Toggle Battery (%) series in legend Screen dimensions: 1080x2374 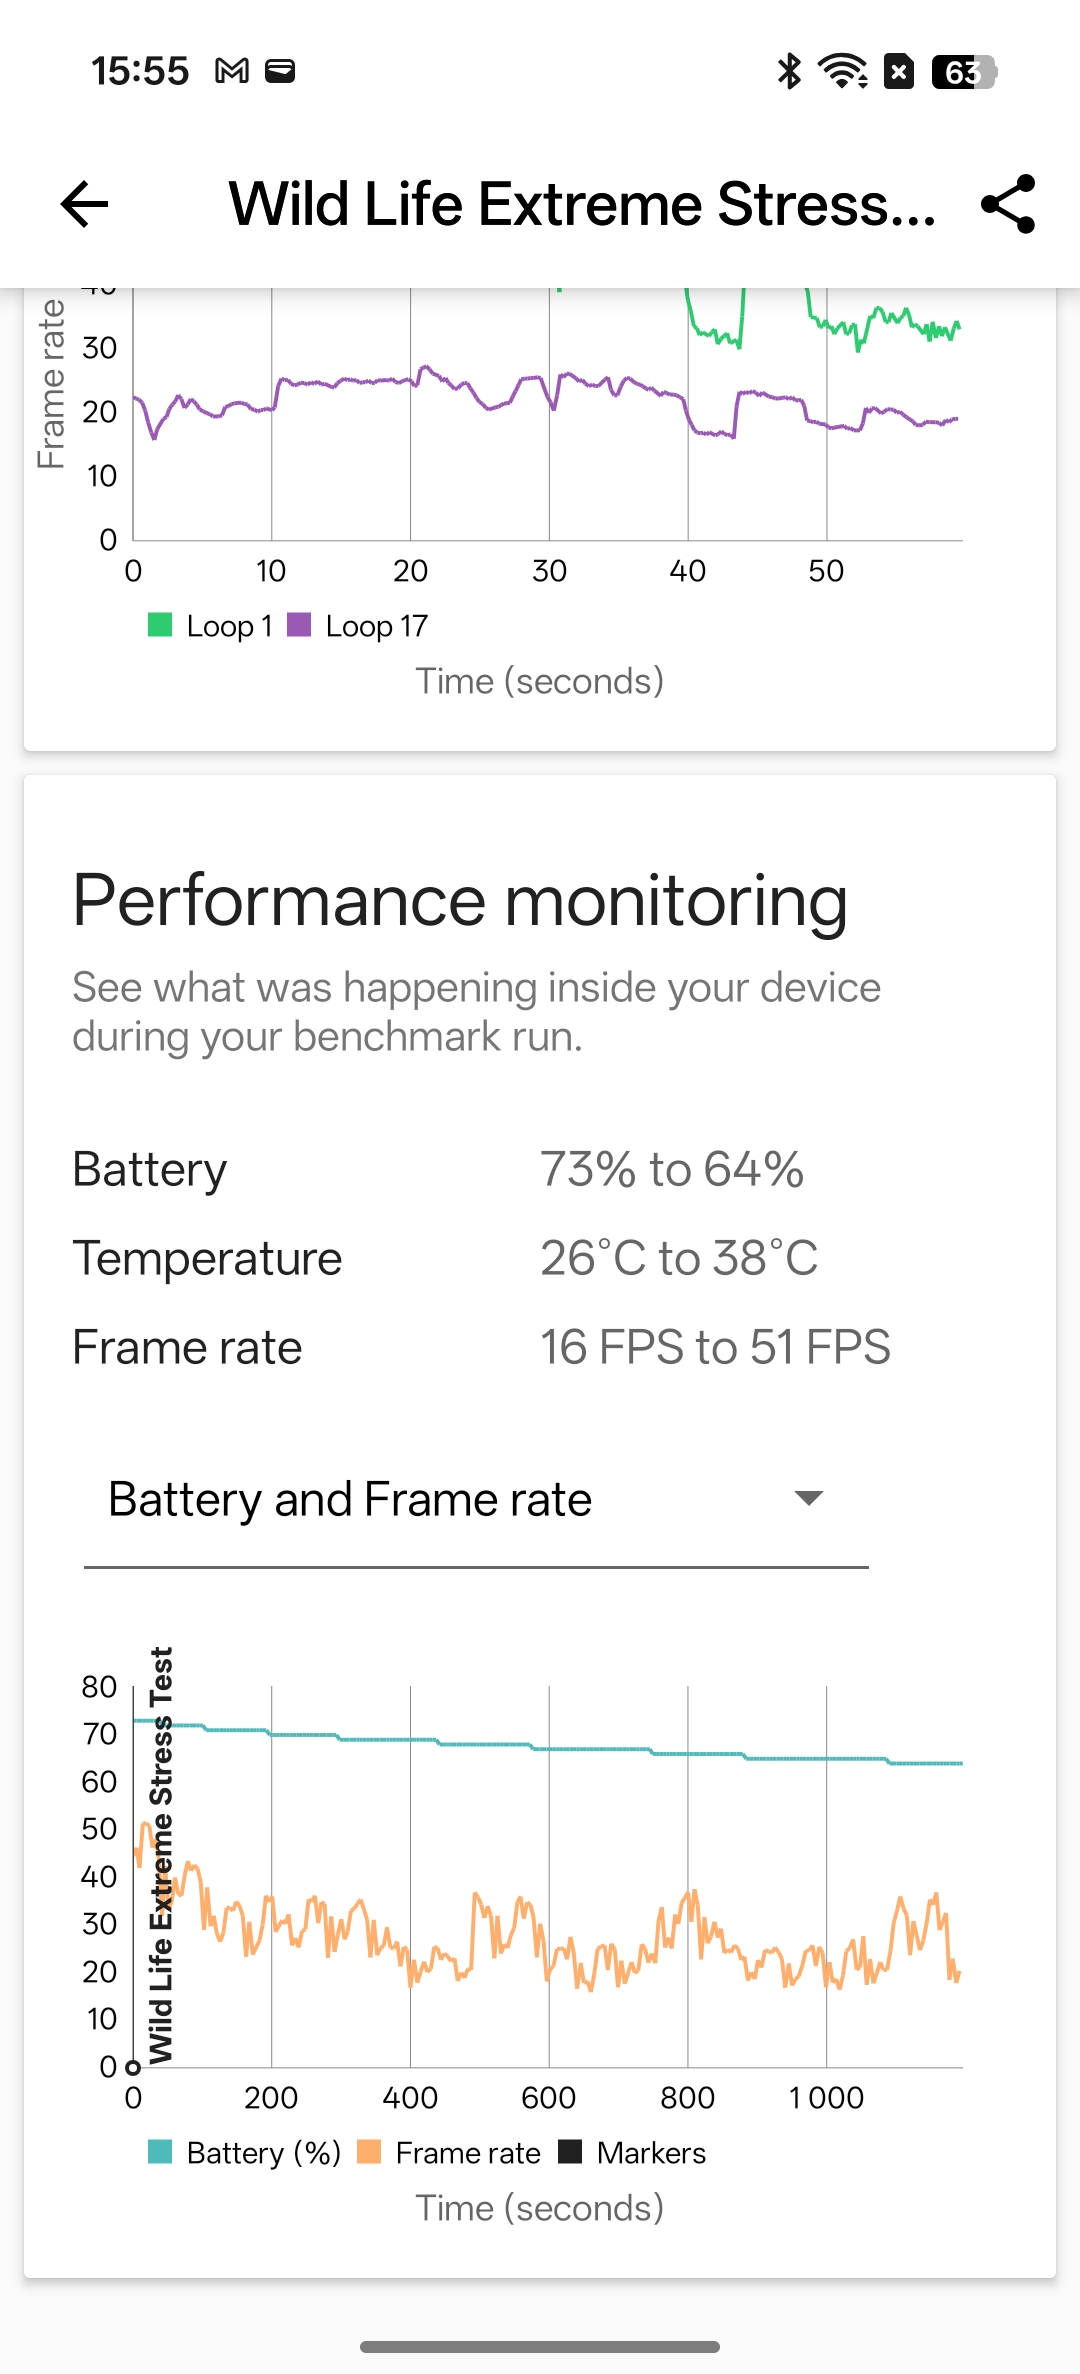pos(246,2153)
